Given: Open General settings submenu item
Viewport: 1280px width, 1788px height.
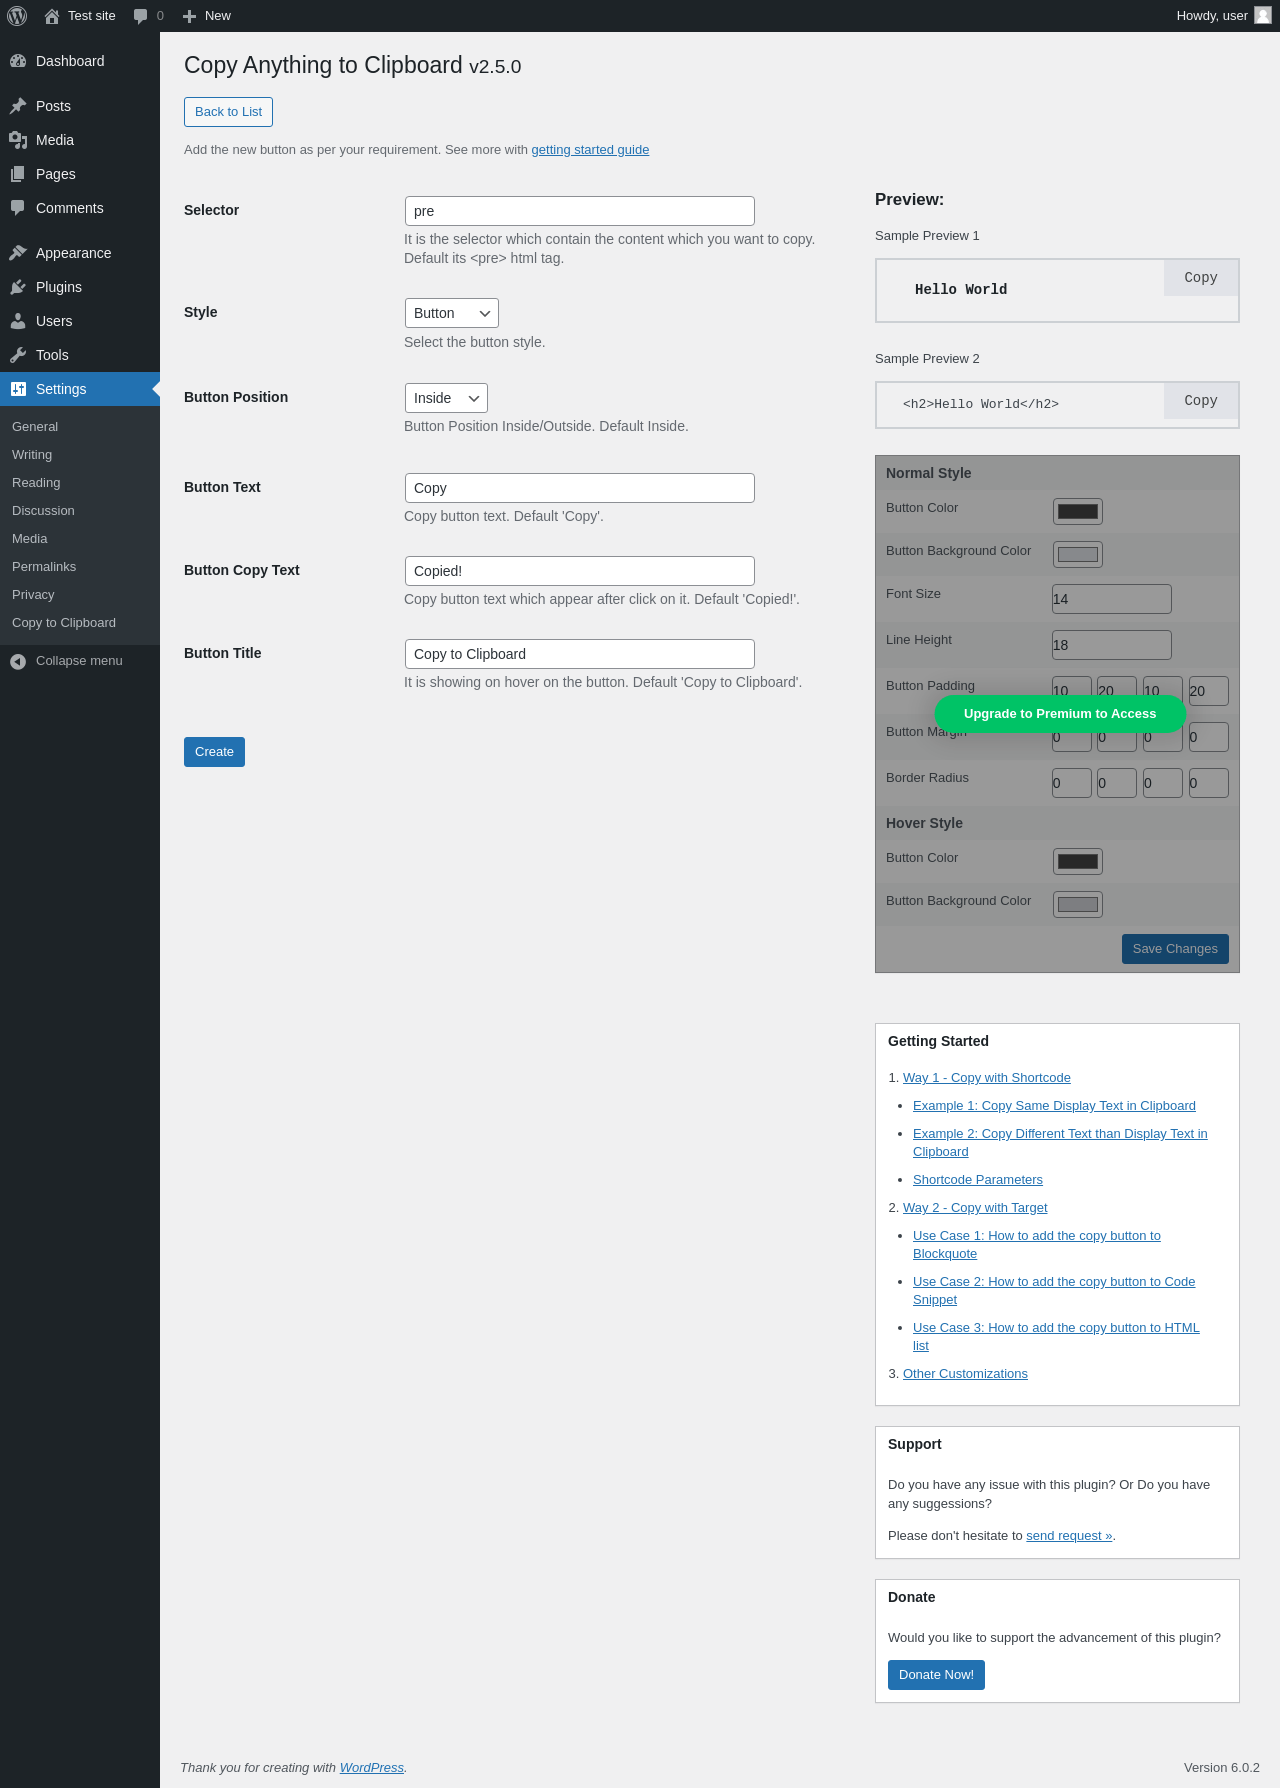Looking at the screenshot, I should pos(35,426).
